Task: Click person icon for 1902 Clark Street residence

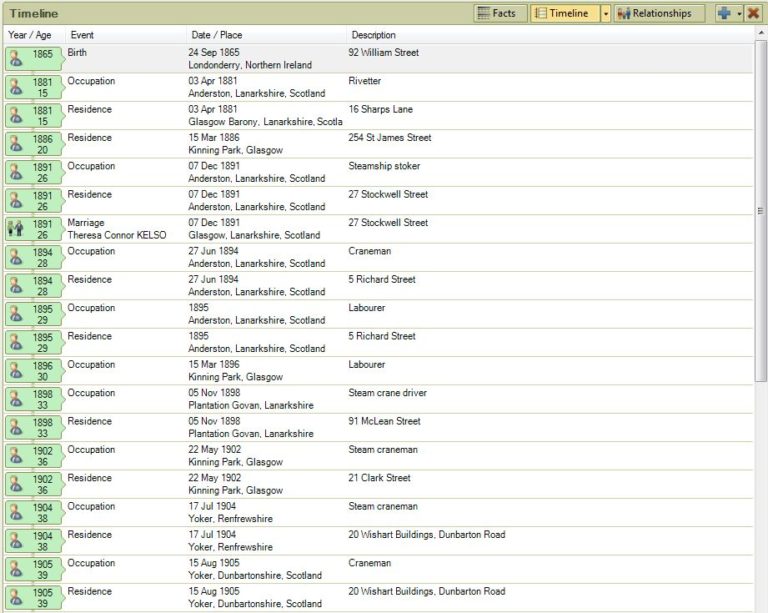Action: pyautogui.click(x=16, y=484)
